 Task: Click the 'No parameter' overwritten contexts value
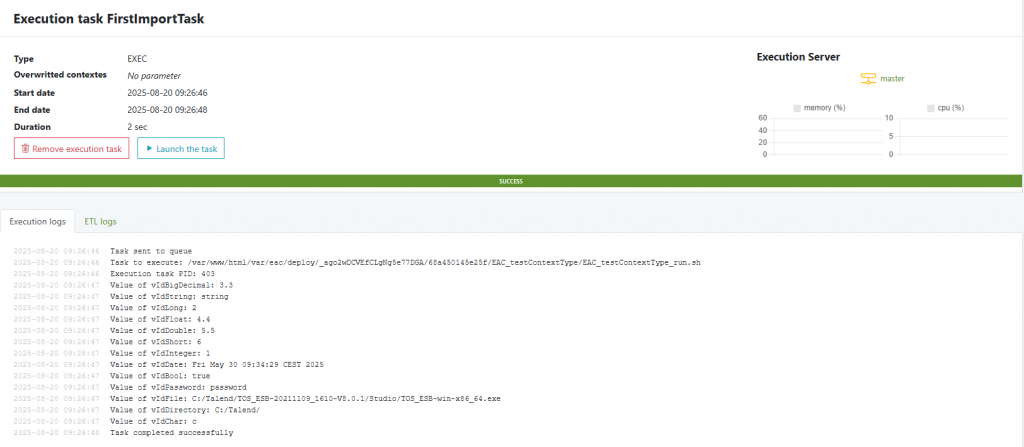[154, 76]
